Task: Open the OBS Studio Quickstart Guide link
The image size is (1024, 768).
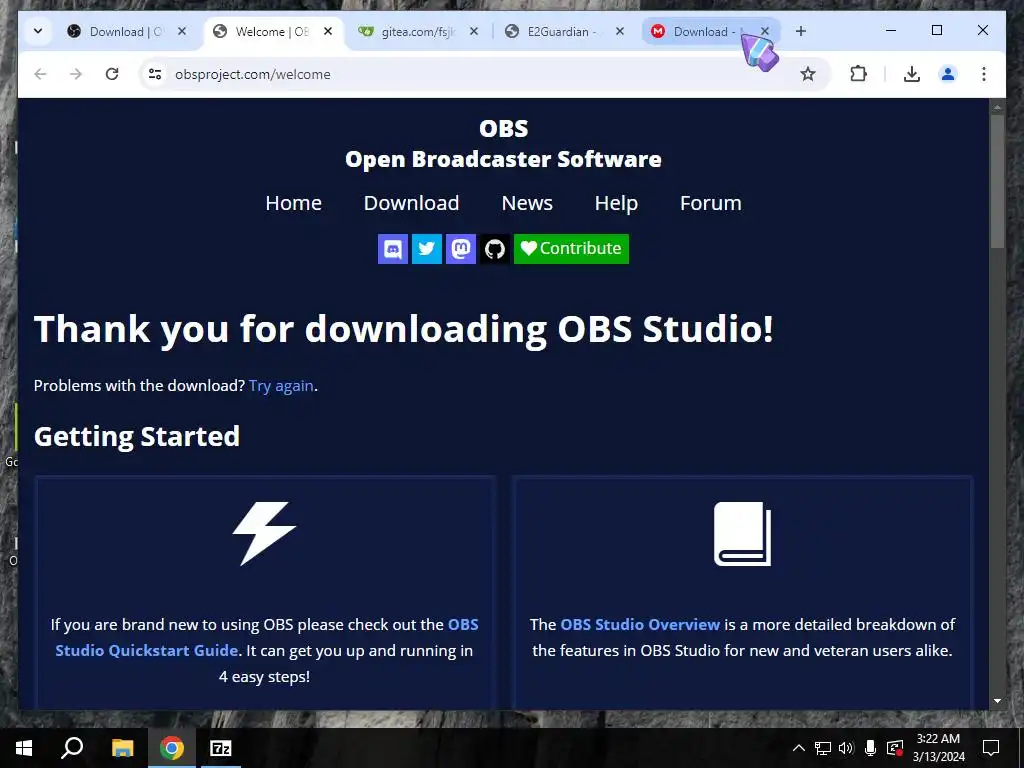Action: 267,637
